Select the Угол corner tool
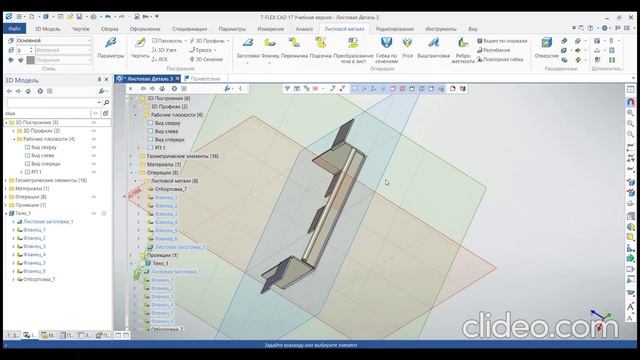 407,48
